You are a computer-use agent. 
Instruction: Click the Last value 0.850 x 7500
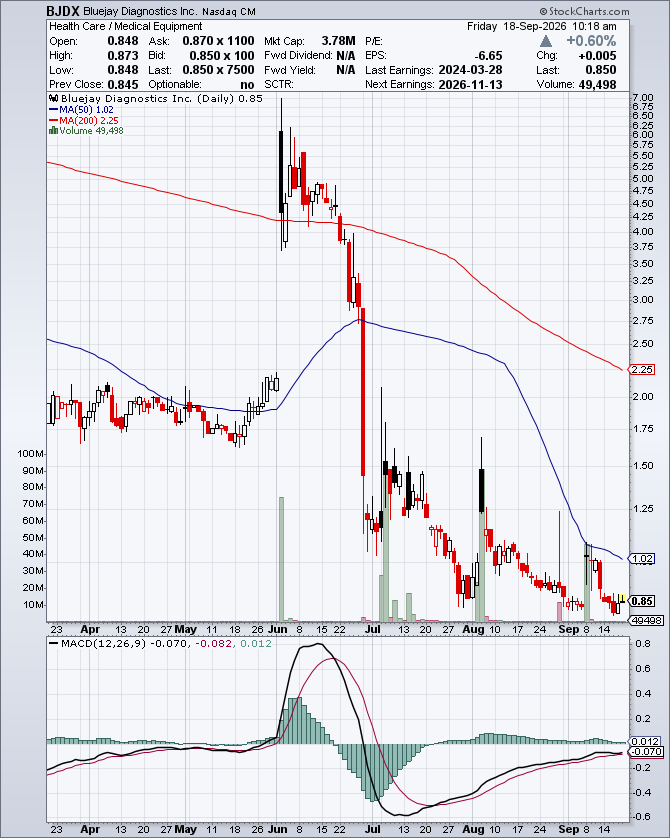(219, 70)
